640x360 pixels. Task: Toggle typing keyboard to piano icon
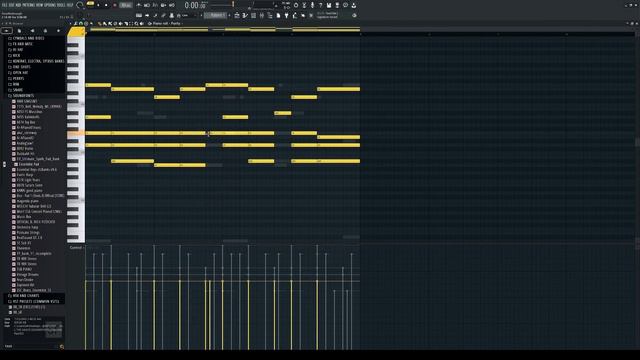139,16
